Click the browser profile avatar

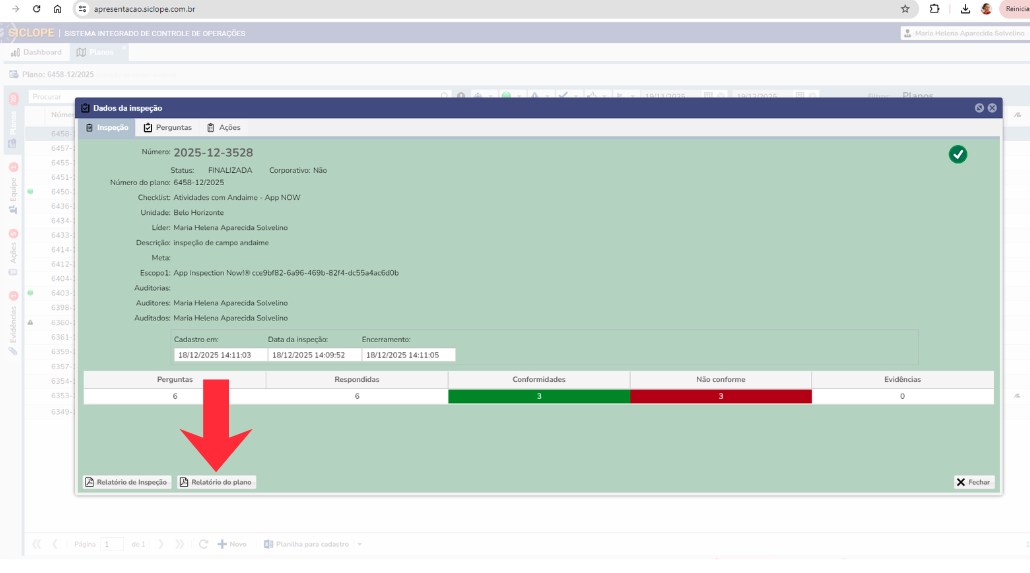[x=986, y=9]
